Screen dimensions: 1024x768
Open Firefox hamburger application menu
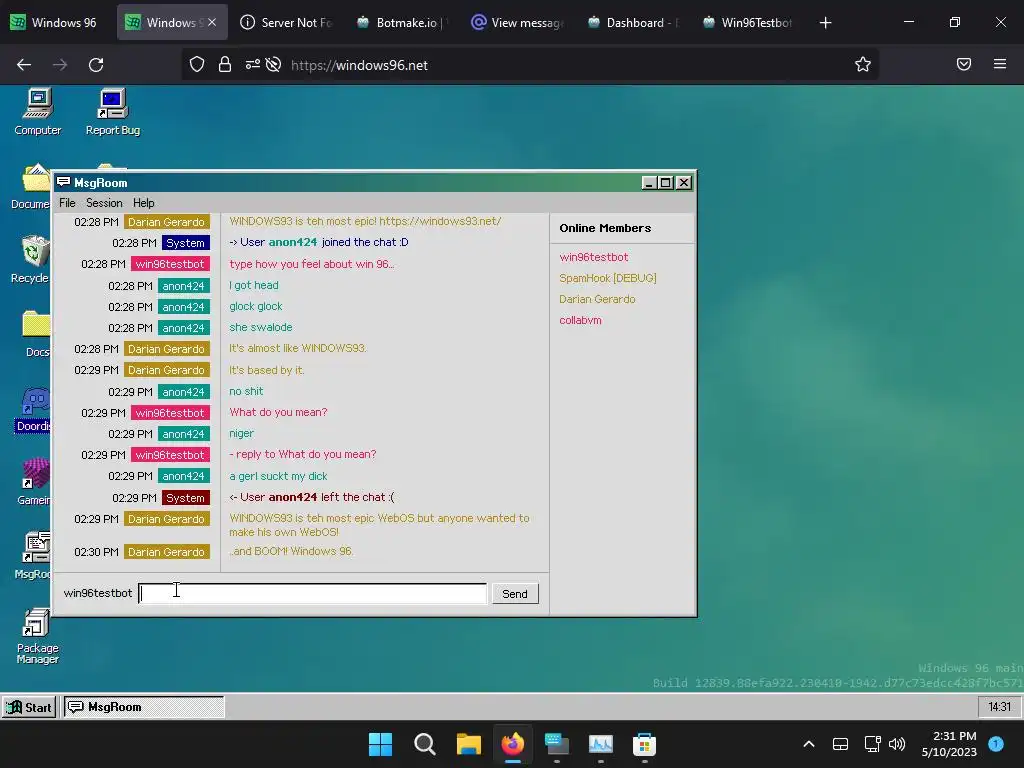tap(1000, 64)
